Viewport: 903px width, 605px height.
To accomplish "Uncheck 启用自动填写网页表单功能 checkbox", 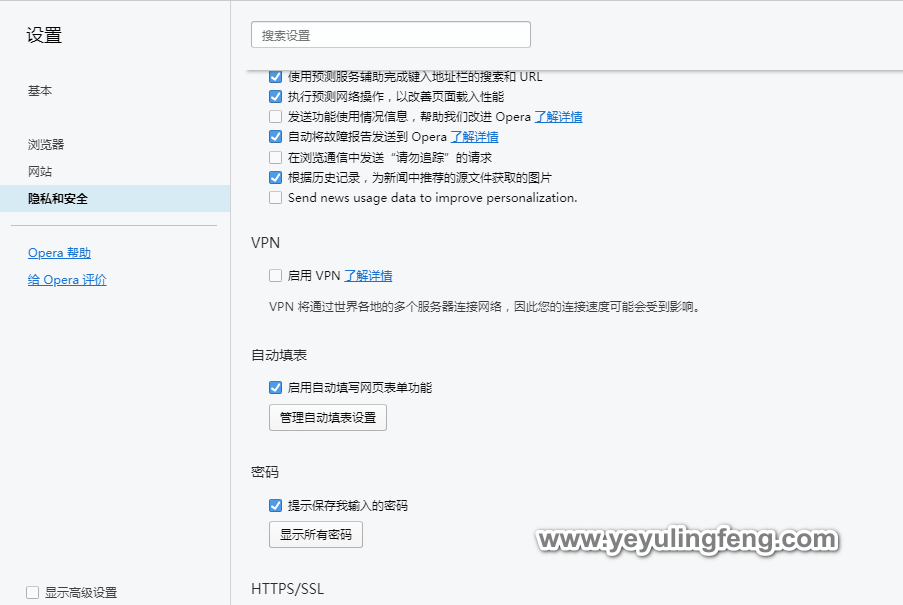I will click(275, 387).
